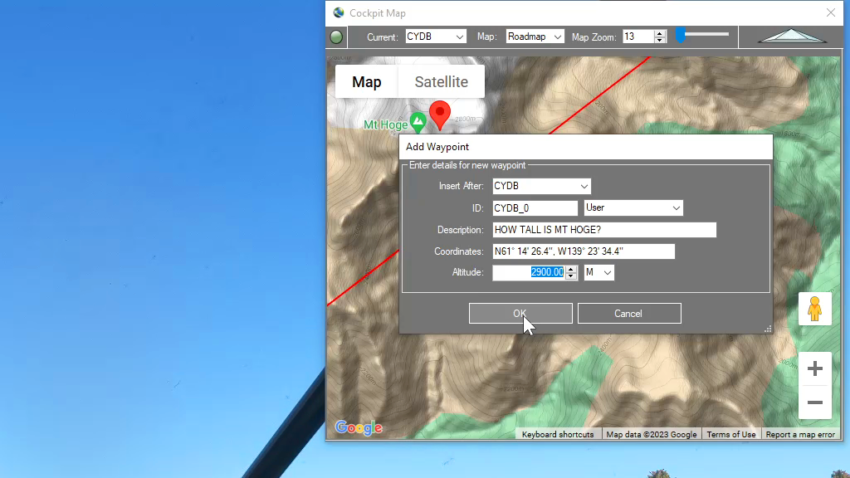Screen dimensions: 850x478
Task: Zoom in with the map plus button
Action: tap(814, 369)
